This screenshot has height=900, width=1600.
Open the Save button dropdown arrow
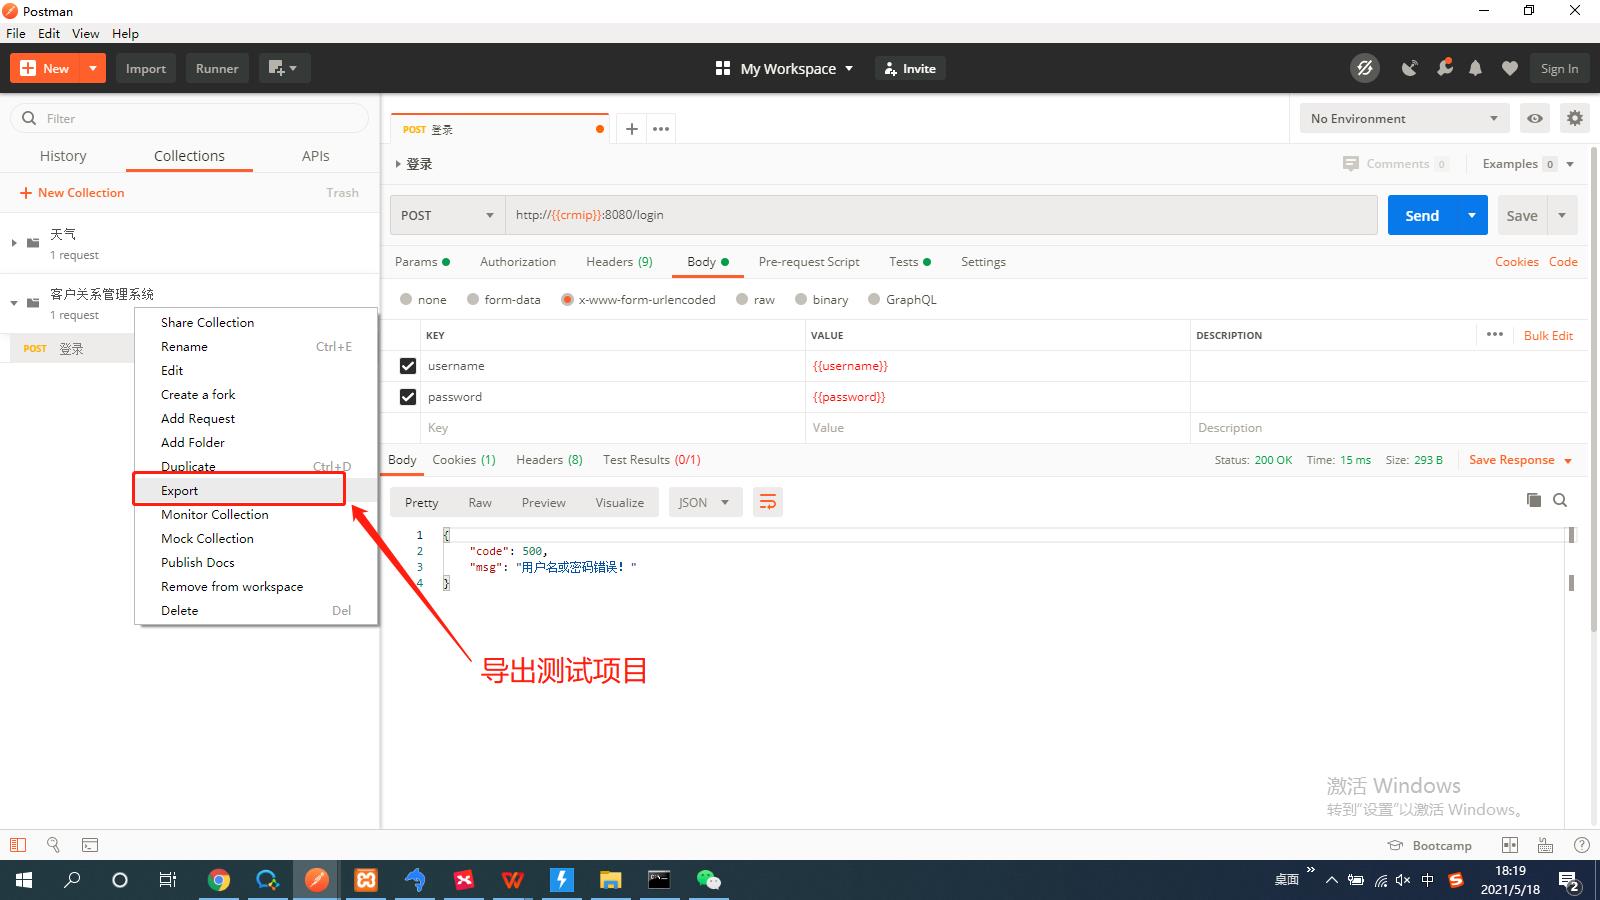(1562, 215)
